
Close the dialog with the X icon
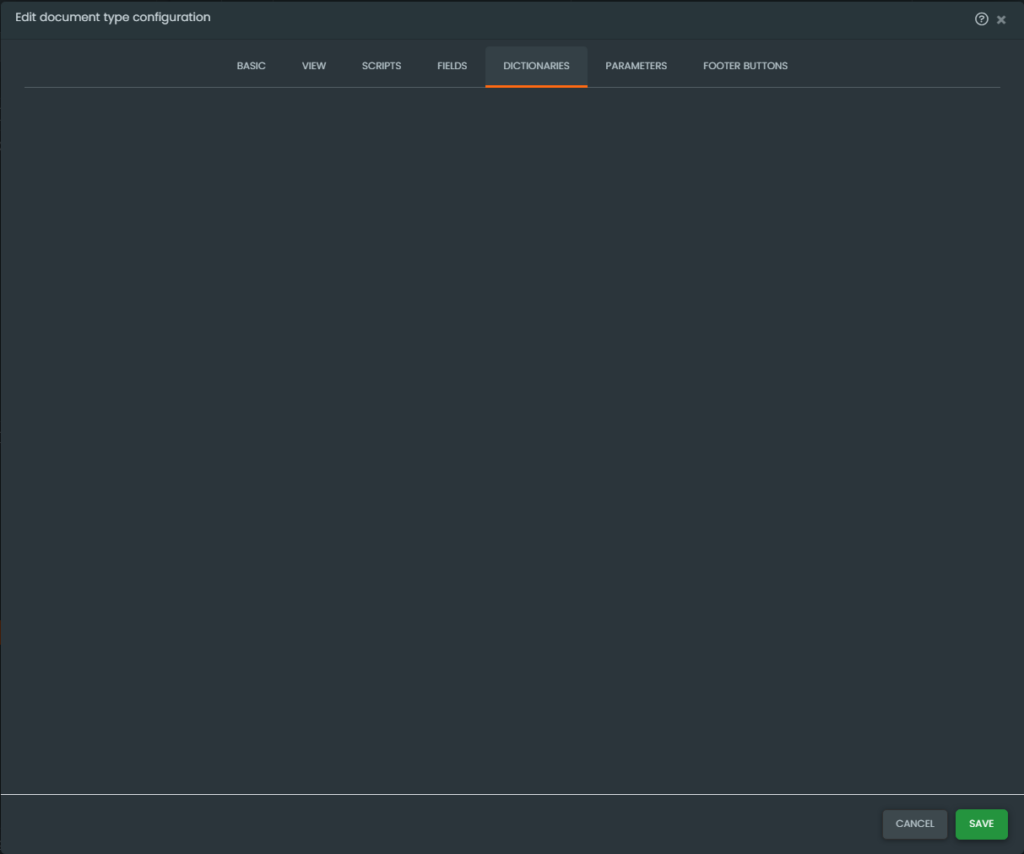(1001, 20)
